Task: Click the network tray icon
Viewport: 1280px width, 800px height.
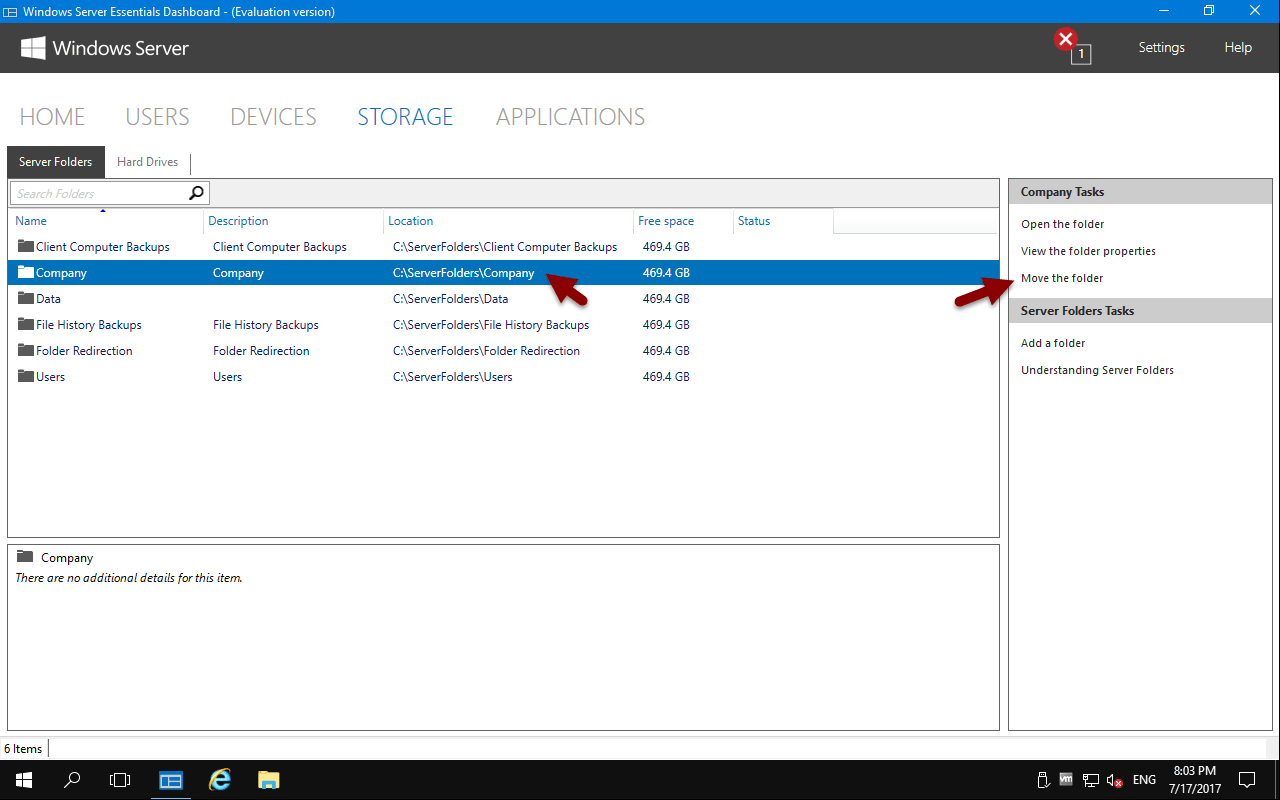Action: [x=1091, y=780]
